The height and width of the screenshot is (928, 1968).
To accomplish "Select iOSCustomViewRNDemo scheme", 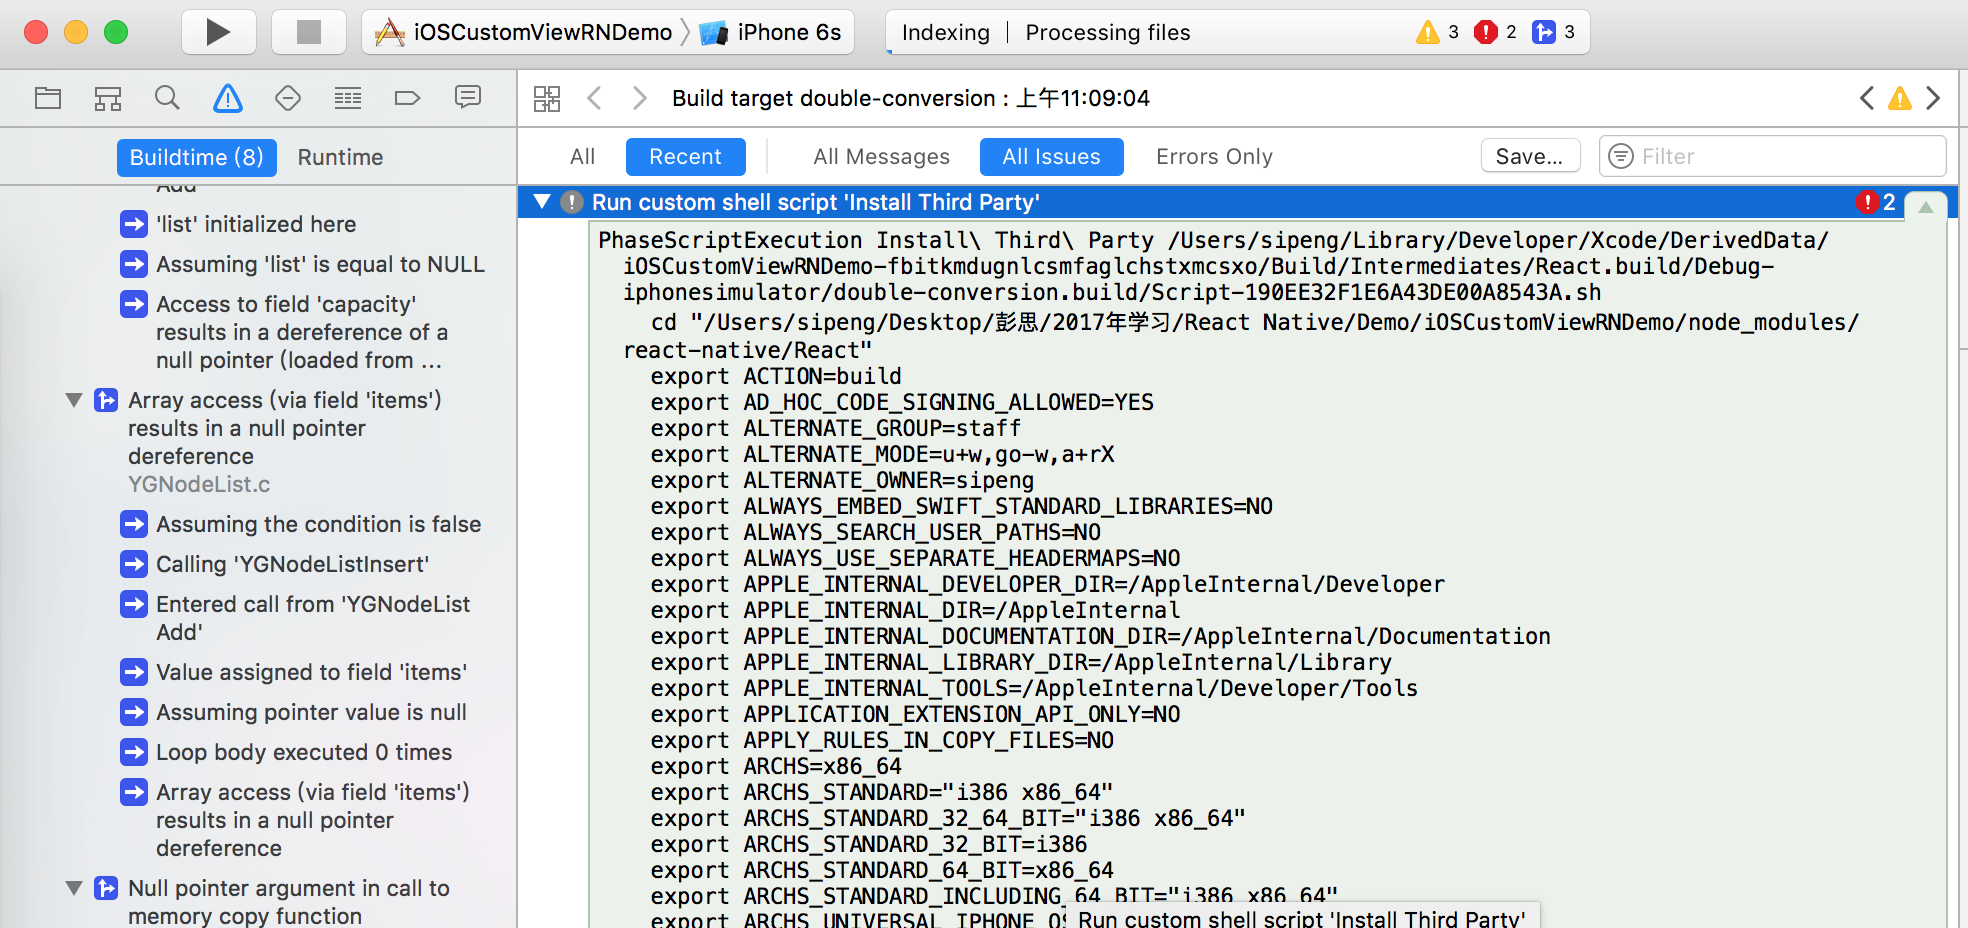I will pyautogui.click(x=523, y=32).
